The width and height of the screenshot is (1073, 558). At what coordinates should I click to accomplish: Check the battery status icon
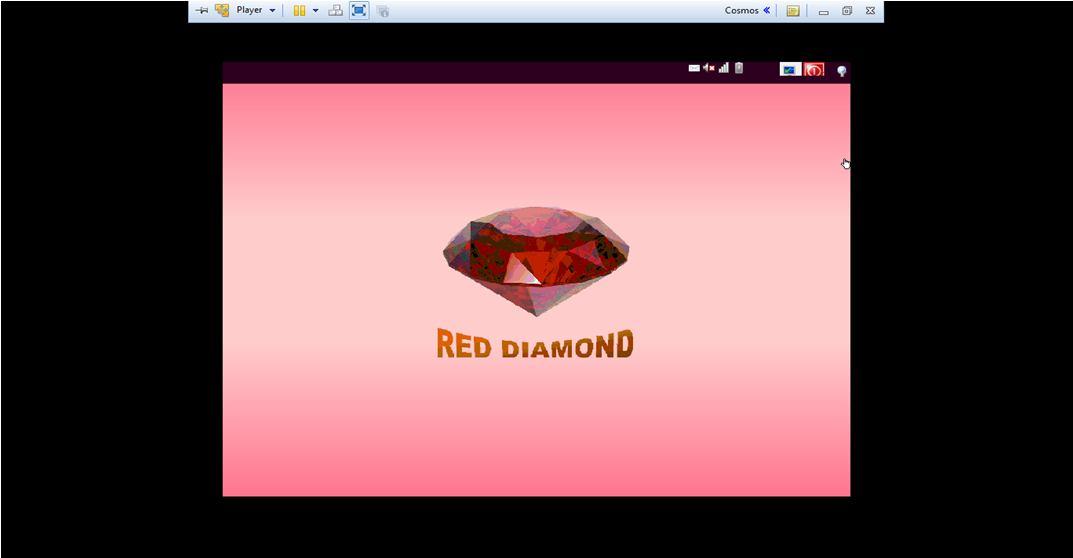tap(739, 68)
